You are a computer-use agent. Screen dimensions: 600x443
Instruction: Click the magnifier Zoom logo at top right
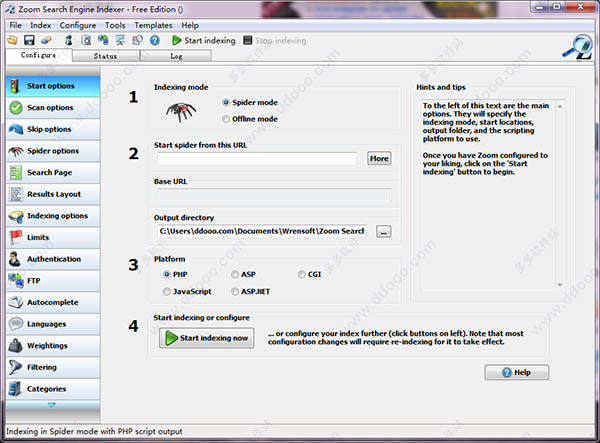(x=578, y=47)
